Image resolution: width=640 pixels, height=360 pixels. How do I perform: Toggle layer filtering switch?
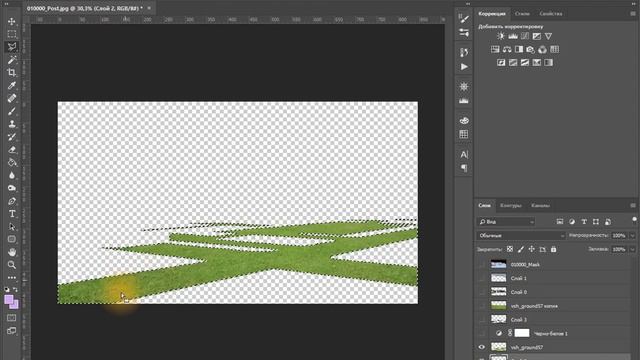pos(634,220)
